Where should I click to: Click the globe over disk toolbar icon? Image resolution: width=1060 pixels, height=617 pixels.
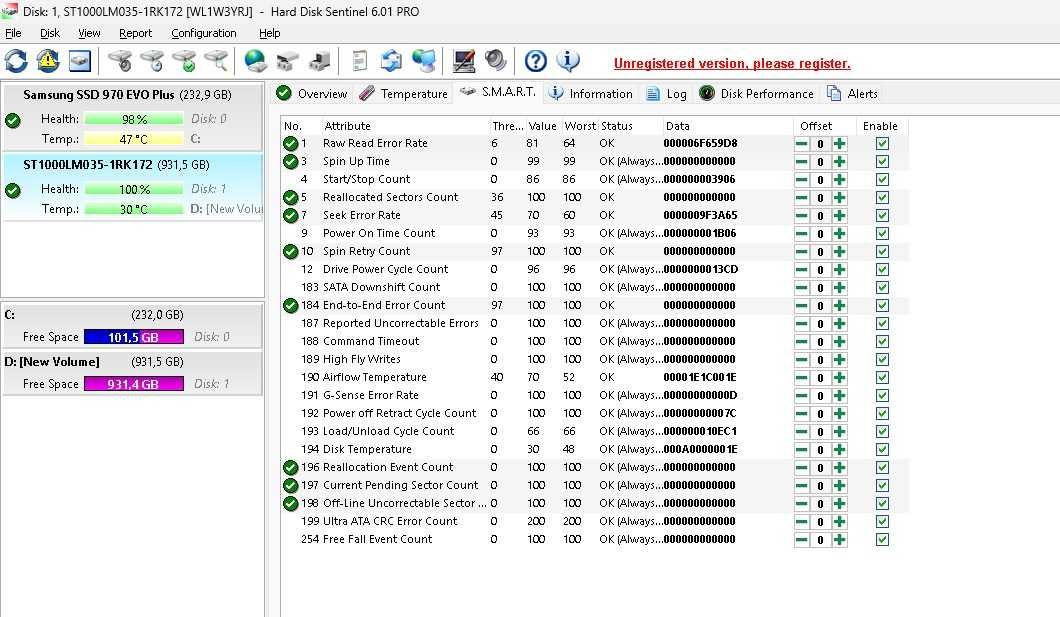pyautogui.click(x=256, y=61)
